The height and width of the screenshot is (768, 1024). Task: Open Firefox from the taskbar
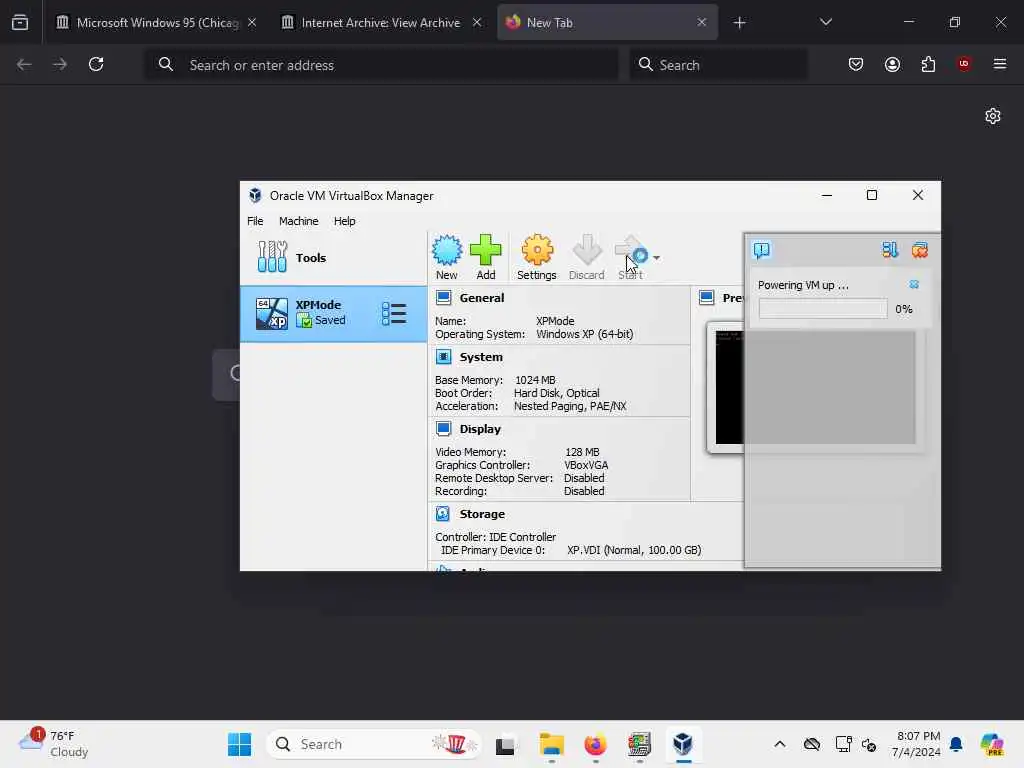(595, 744)
